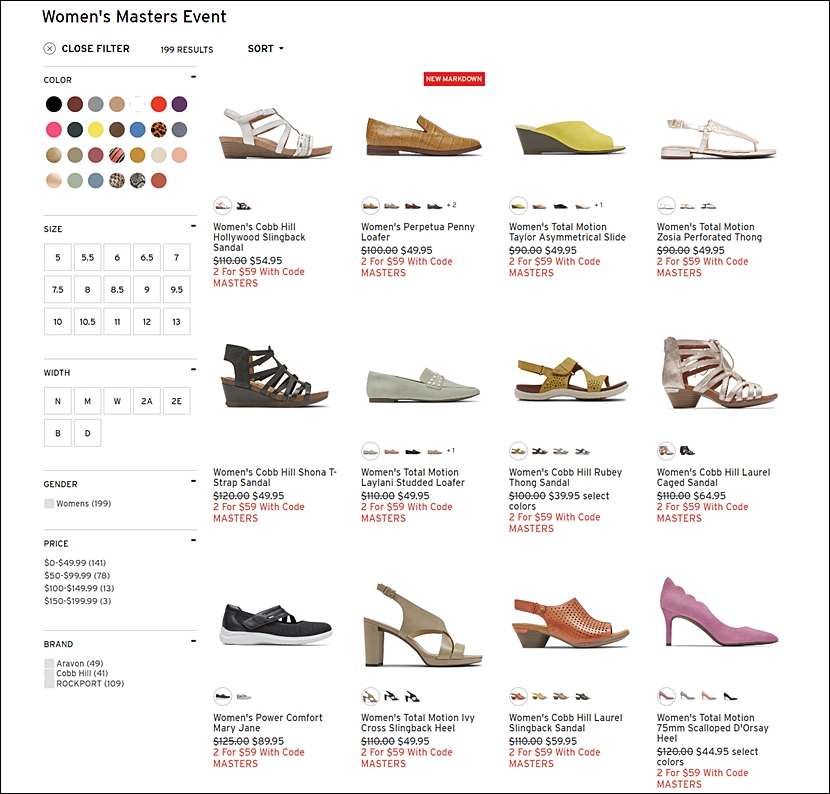Select size 8

[87, 290]
